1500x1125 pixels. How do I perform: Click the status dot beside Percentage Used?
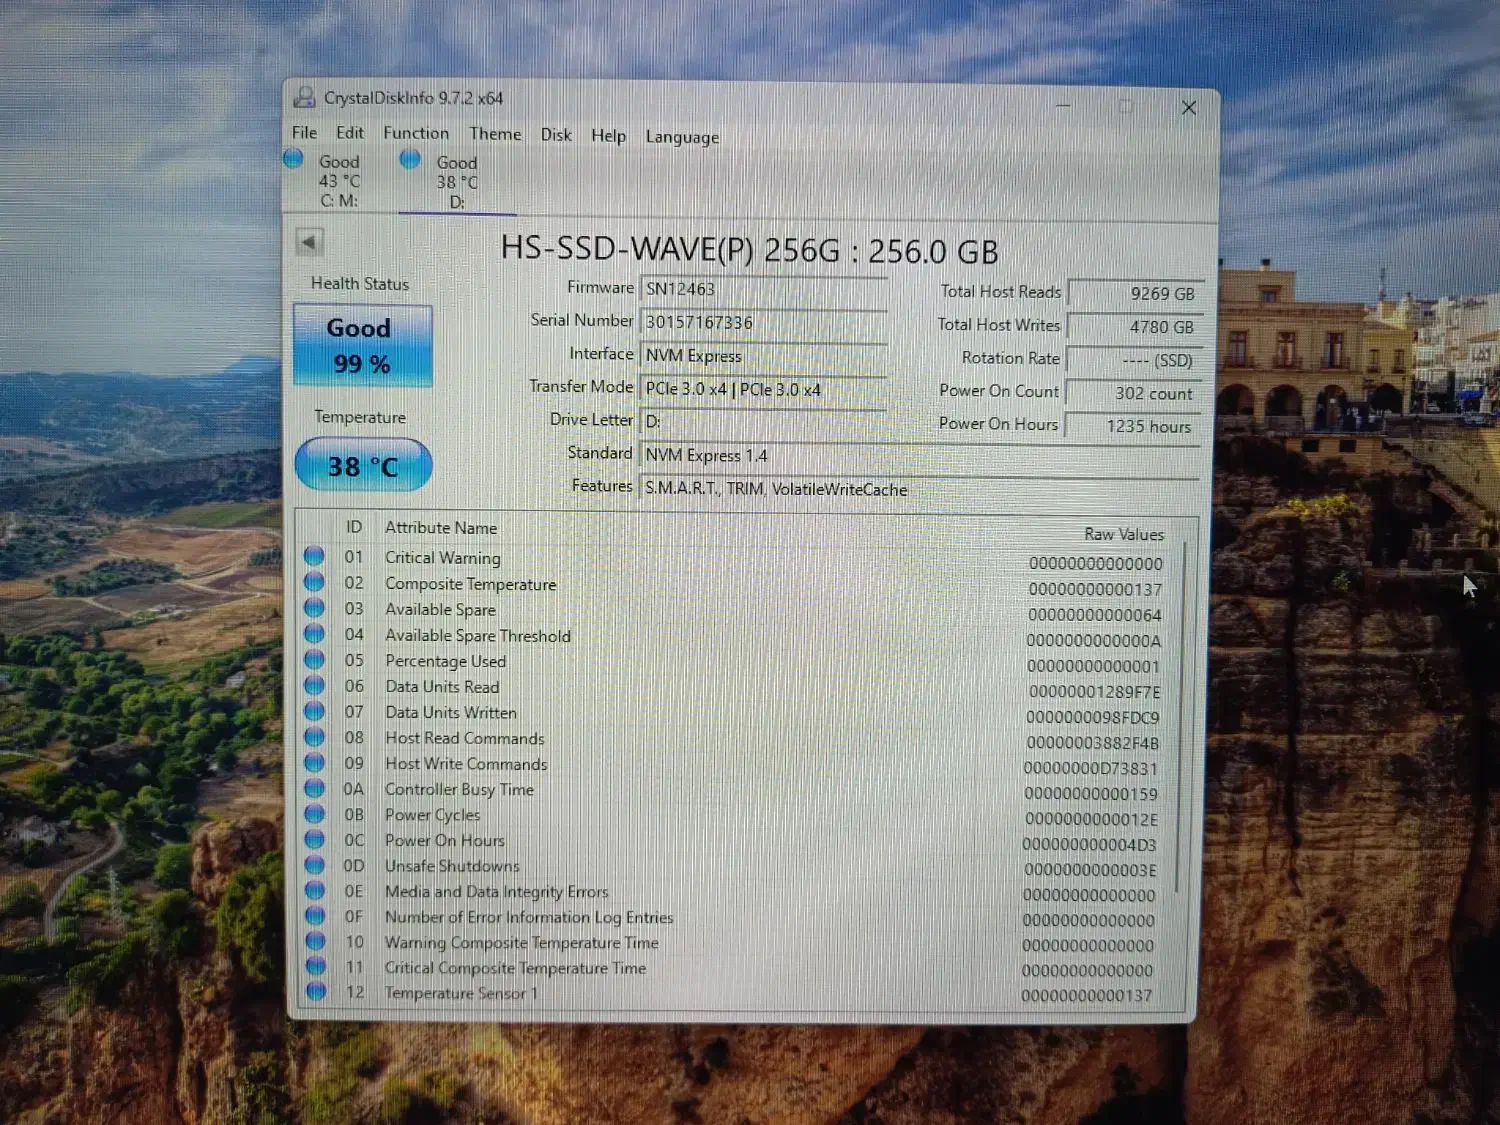[315, 660]
